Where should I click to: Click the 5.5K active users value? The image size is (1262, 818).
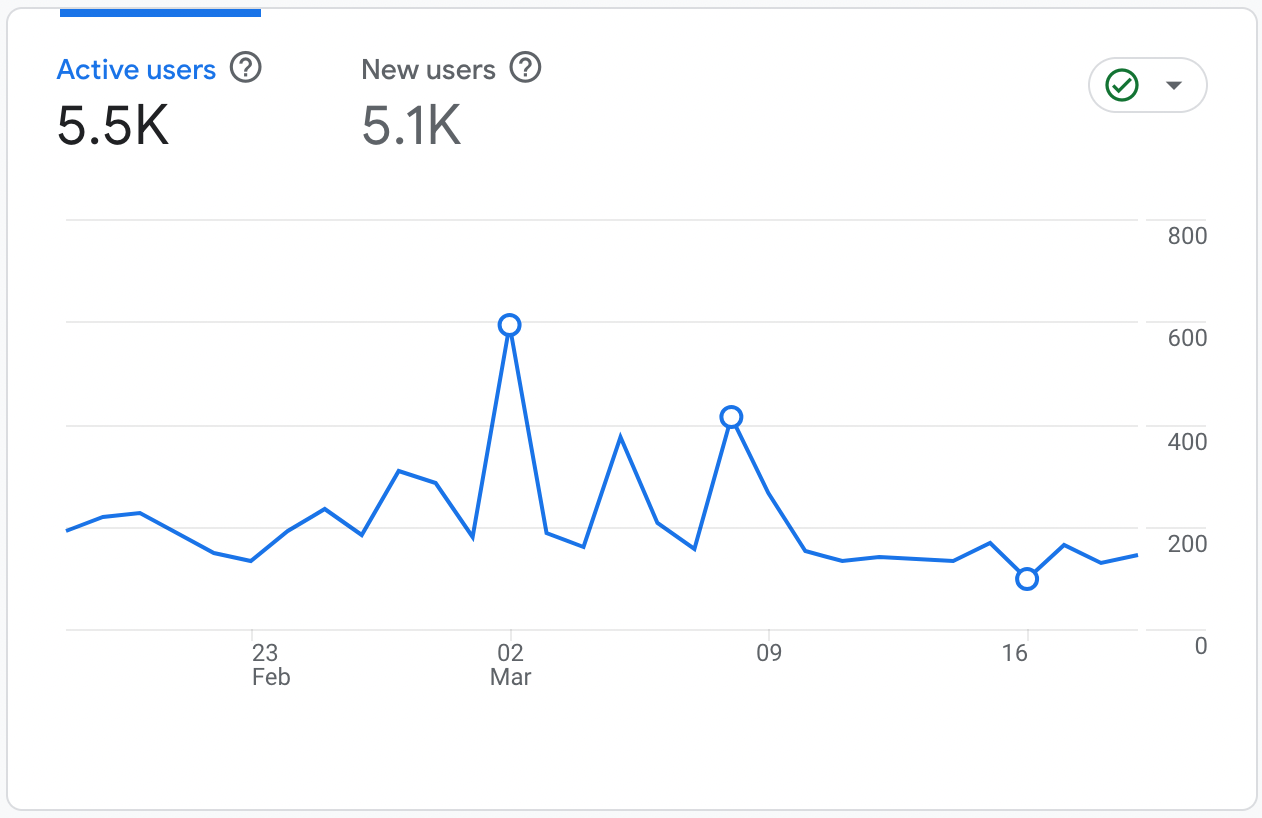click(x=112, y=127)
